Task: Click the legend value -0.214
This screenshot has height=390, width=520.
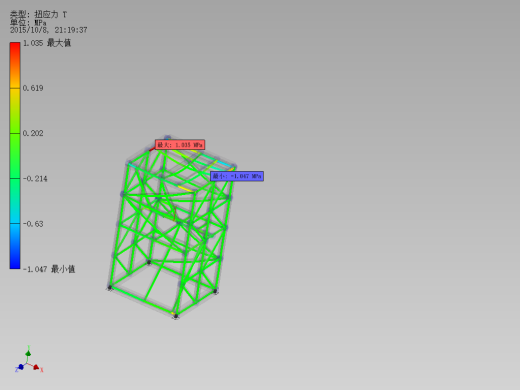Action: click(35, 179)
